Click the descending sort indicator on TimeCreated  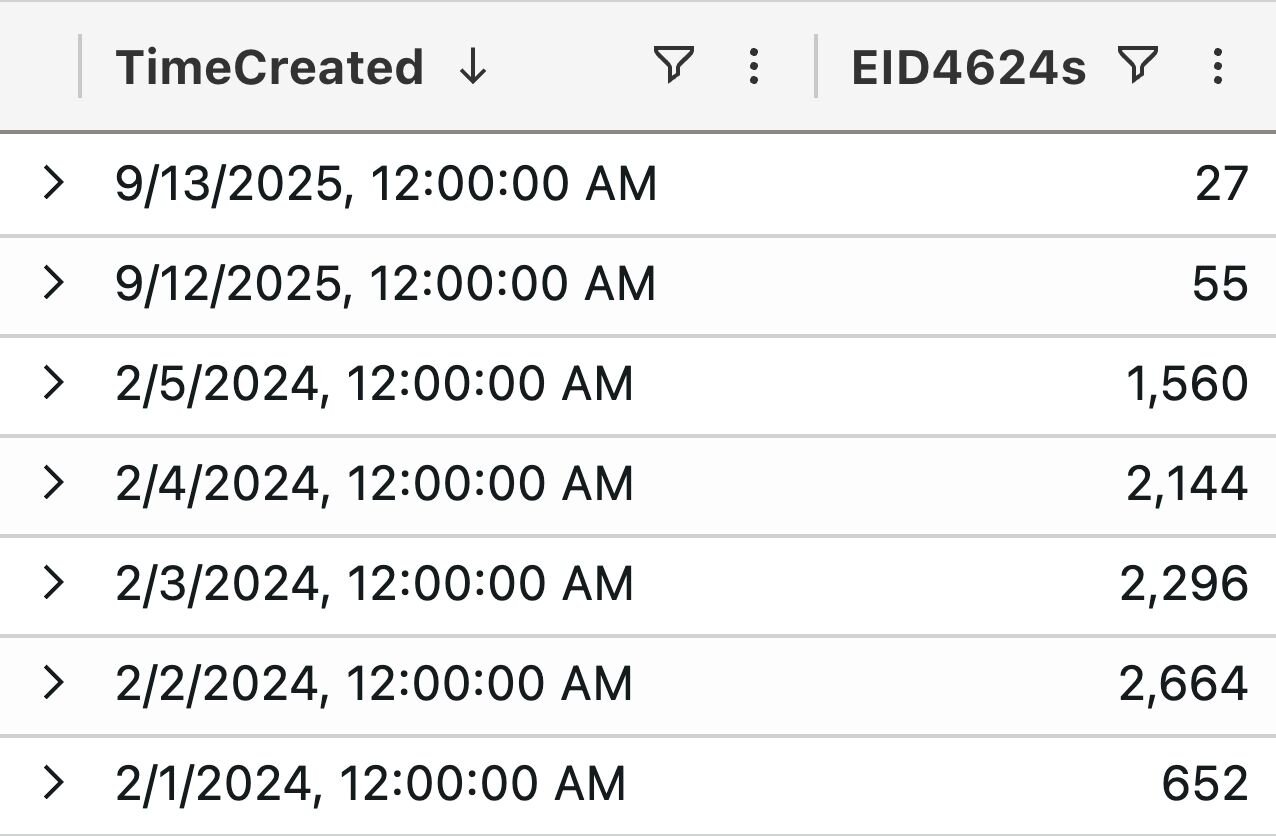[x=472, y=67]
